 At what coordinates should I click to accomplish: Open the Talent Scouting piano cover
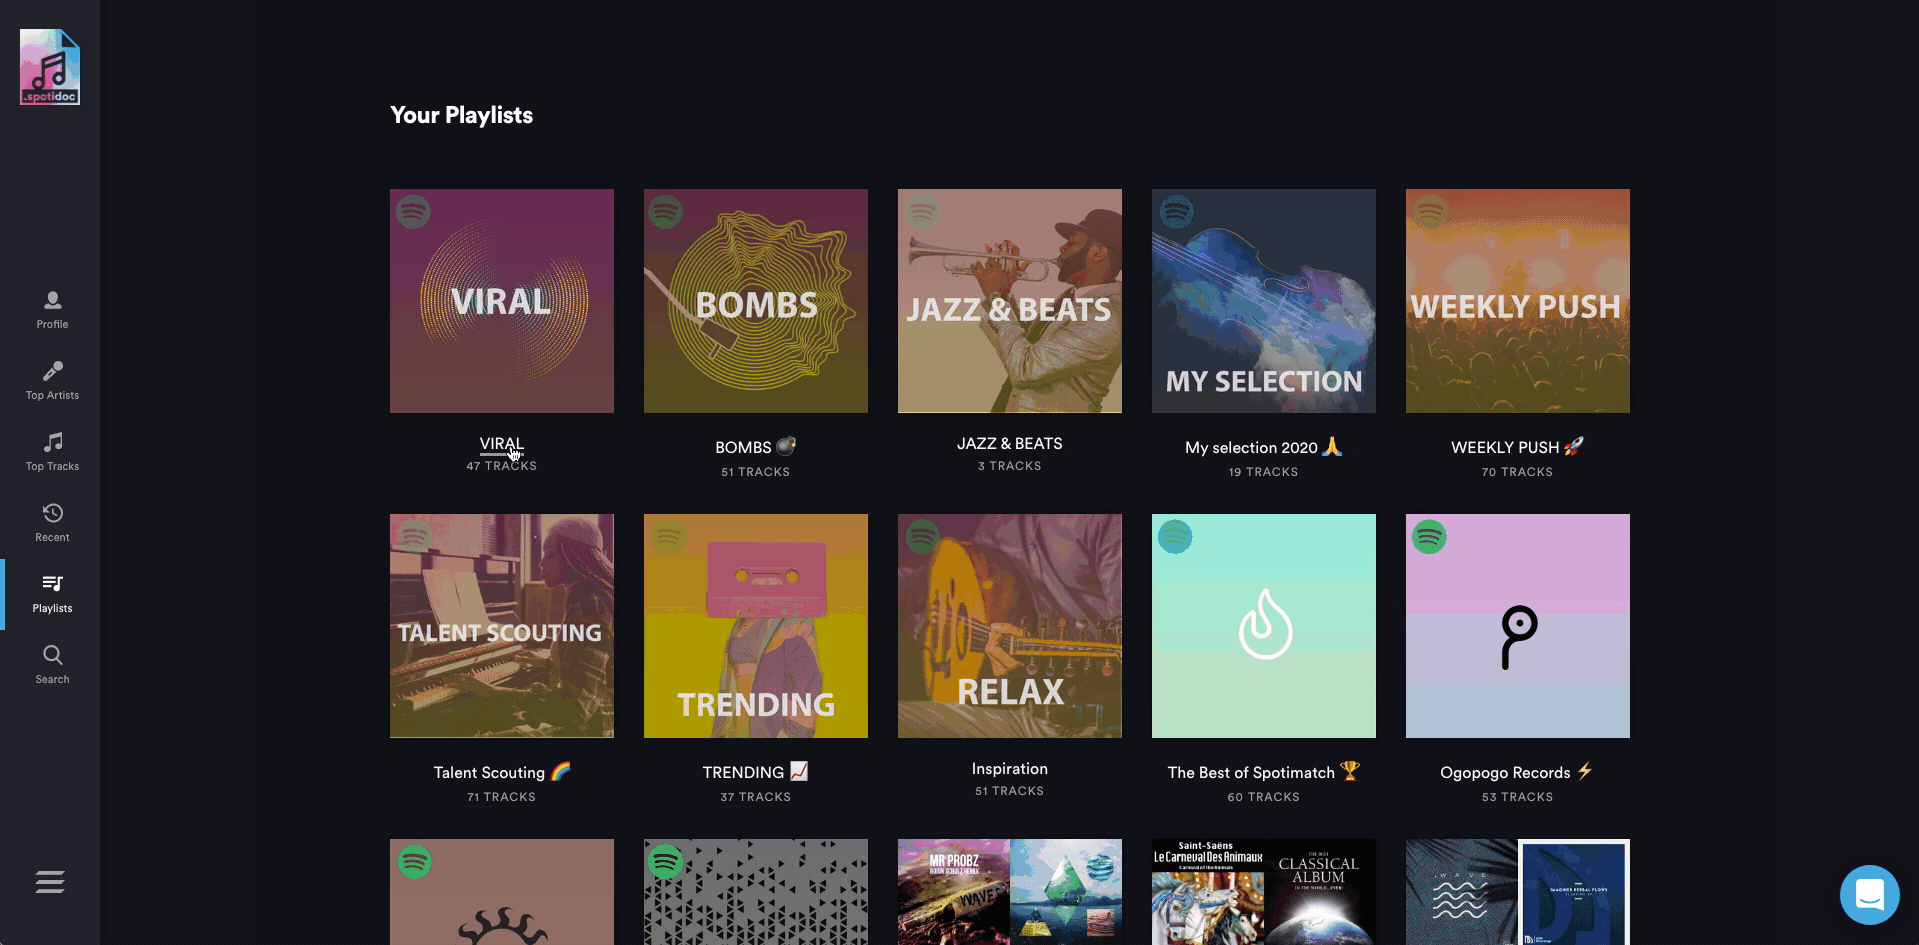pos(502,626)
